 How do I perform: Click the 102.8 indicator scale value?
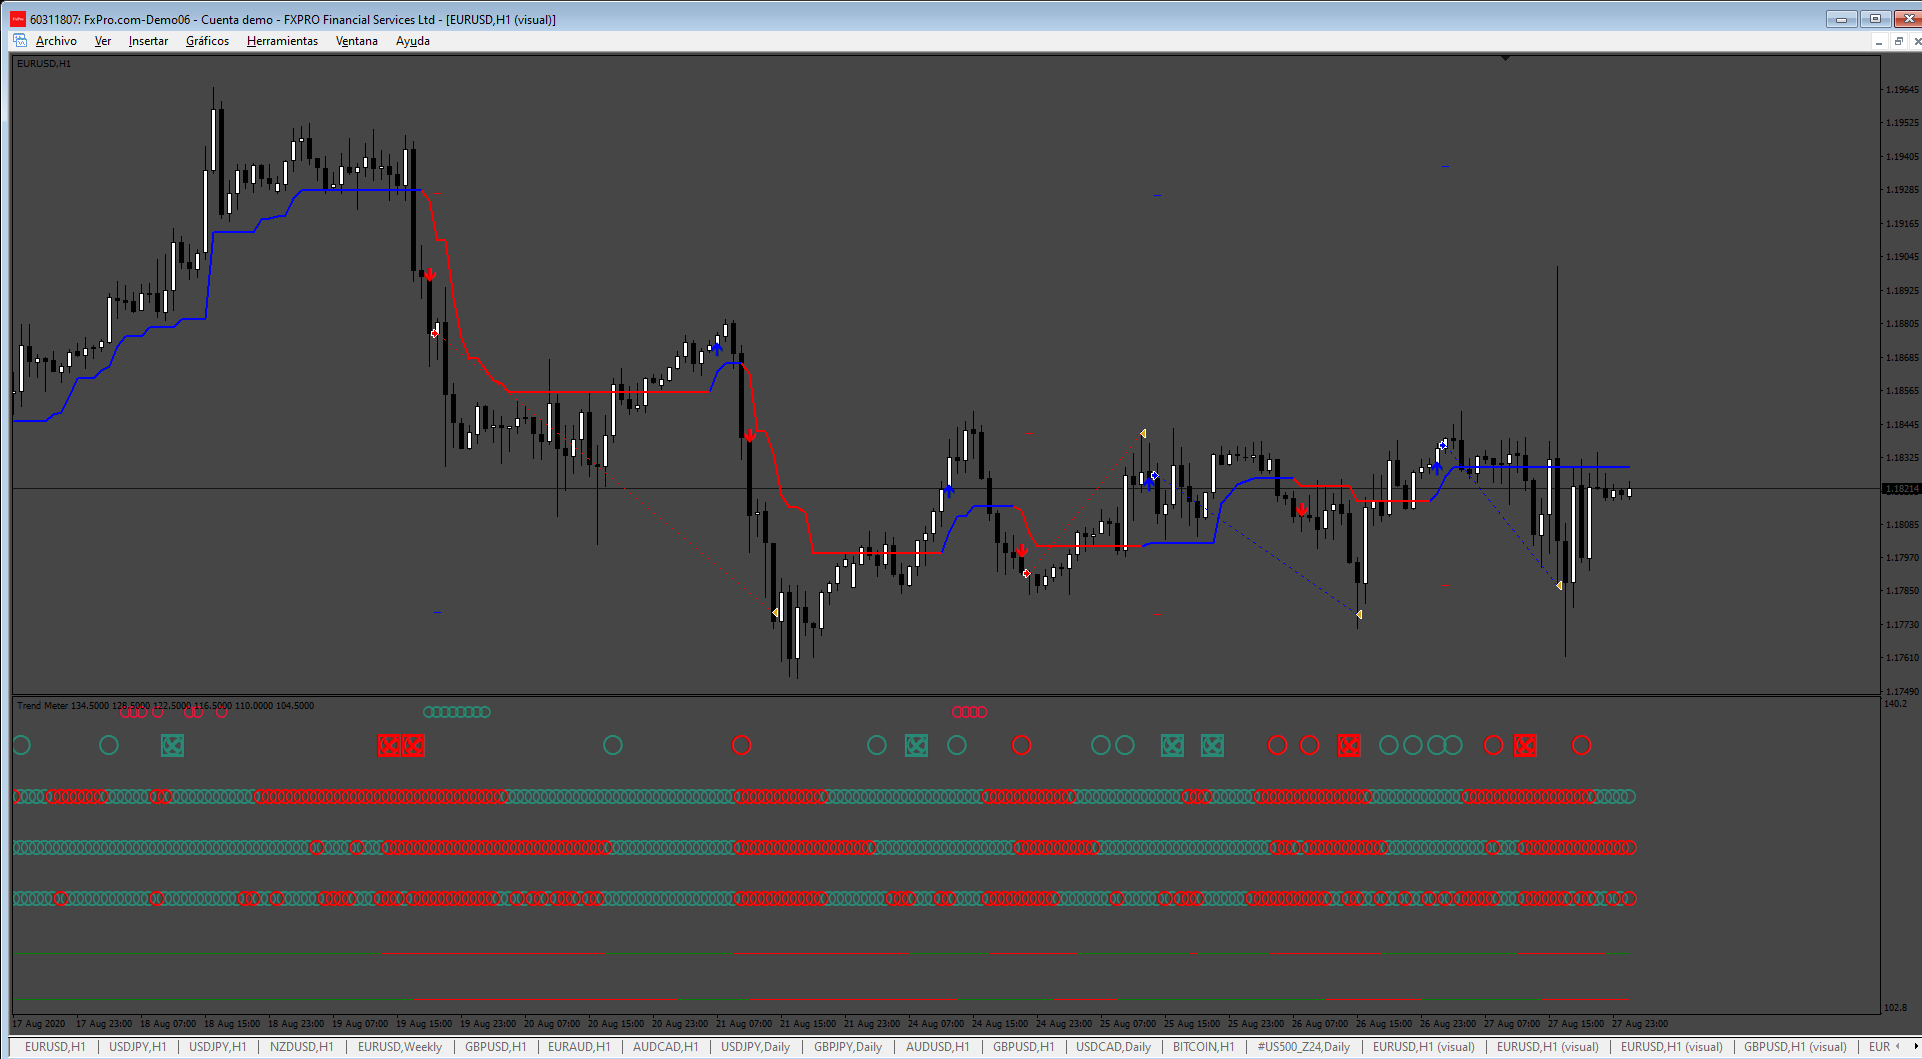coord(1896,1007)
